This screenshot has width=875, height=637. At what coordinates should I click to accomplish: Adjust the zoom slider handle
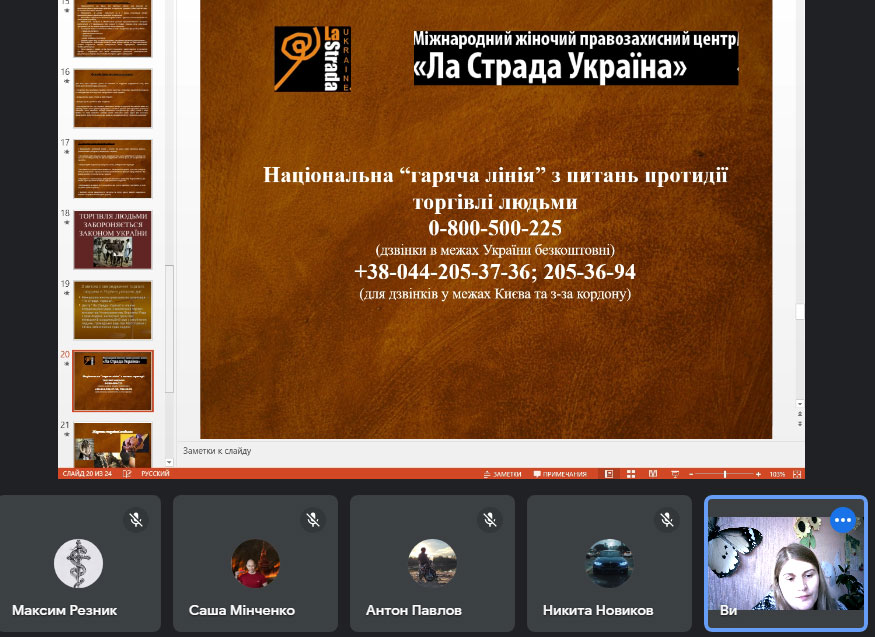(725, 474)
